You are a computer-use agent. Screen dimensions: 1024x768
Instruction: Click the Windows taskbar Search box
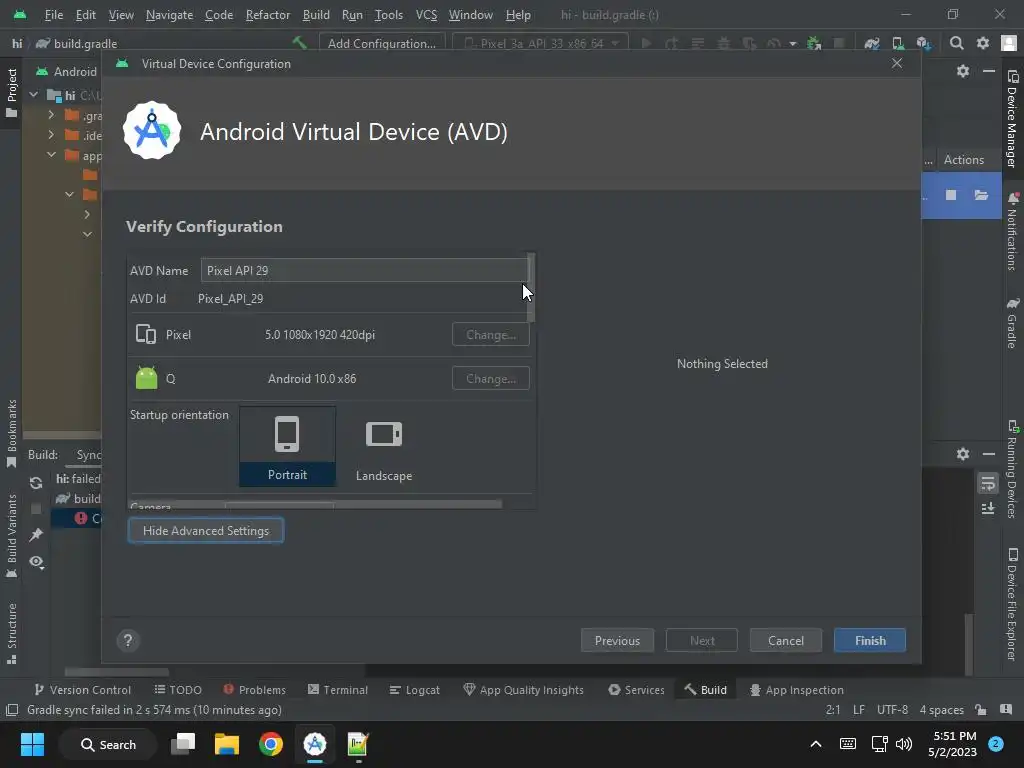point(108,744)
